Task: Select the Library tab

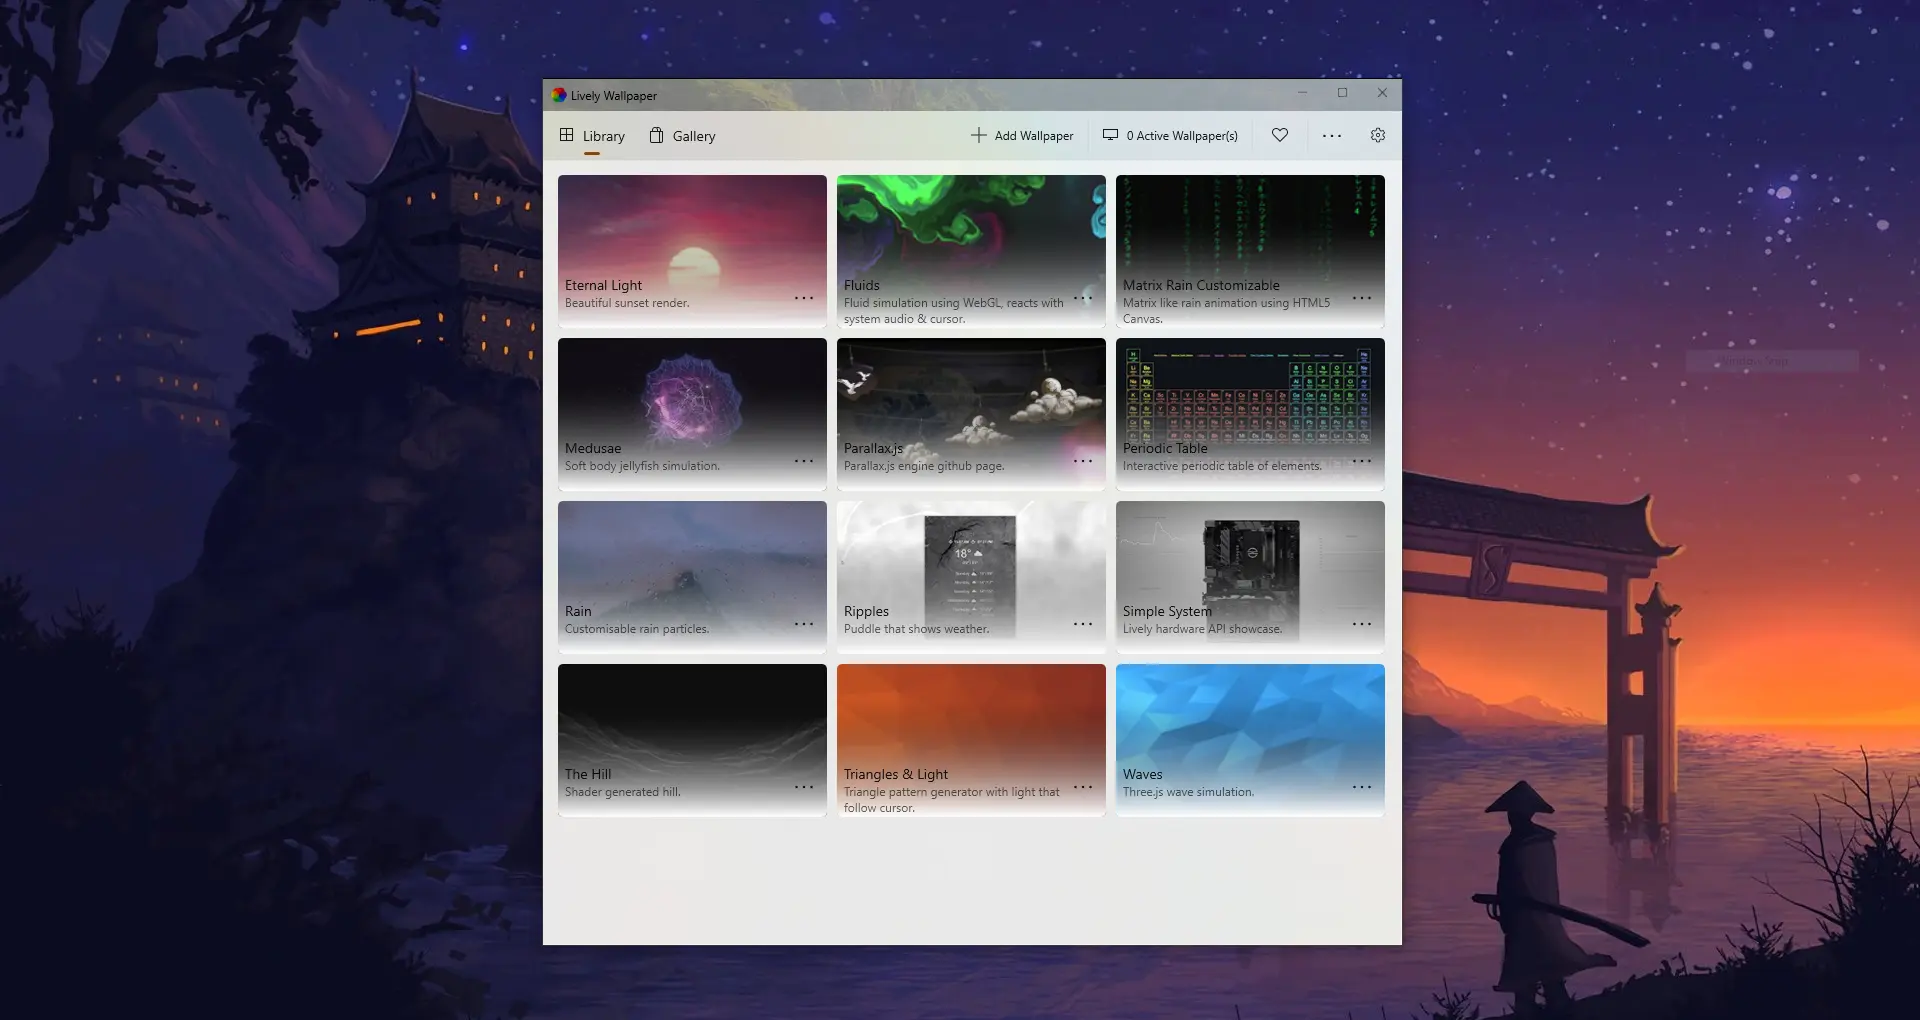Action: point(603,136)
